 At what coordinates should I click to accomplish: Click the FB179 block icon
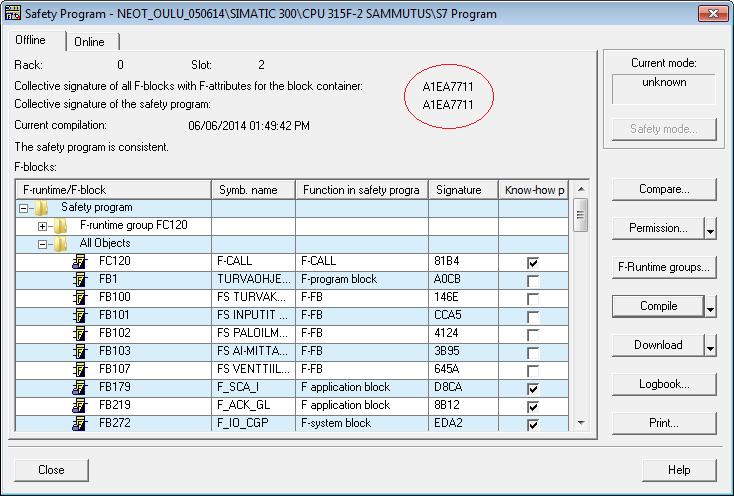click(x=80, y=387)
